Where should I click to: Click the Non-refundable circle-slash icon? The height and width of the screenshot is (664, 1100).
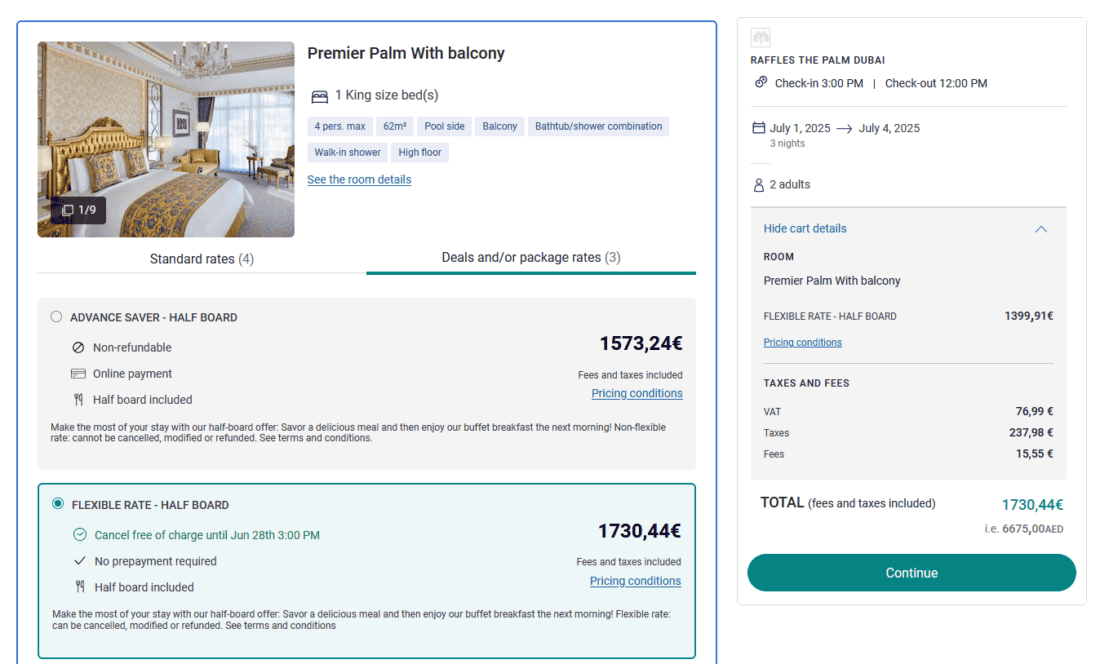[x=78, y=348]
